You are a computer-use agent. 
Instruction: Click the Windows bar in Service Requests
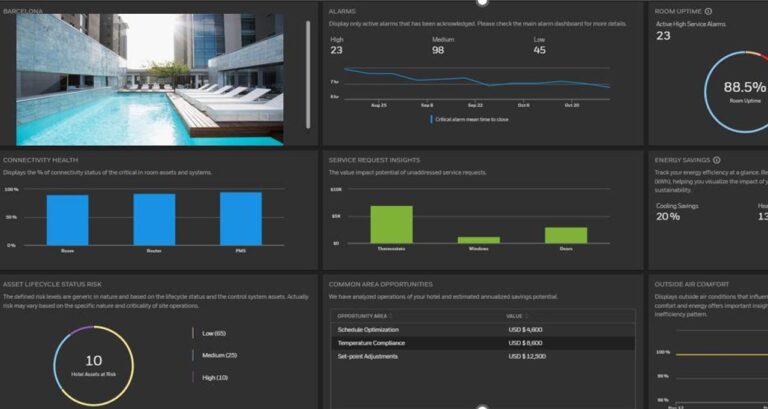pyautogui.click(x=479, y=240)
